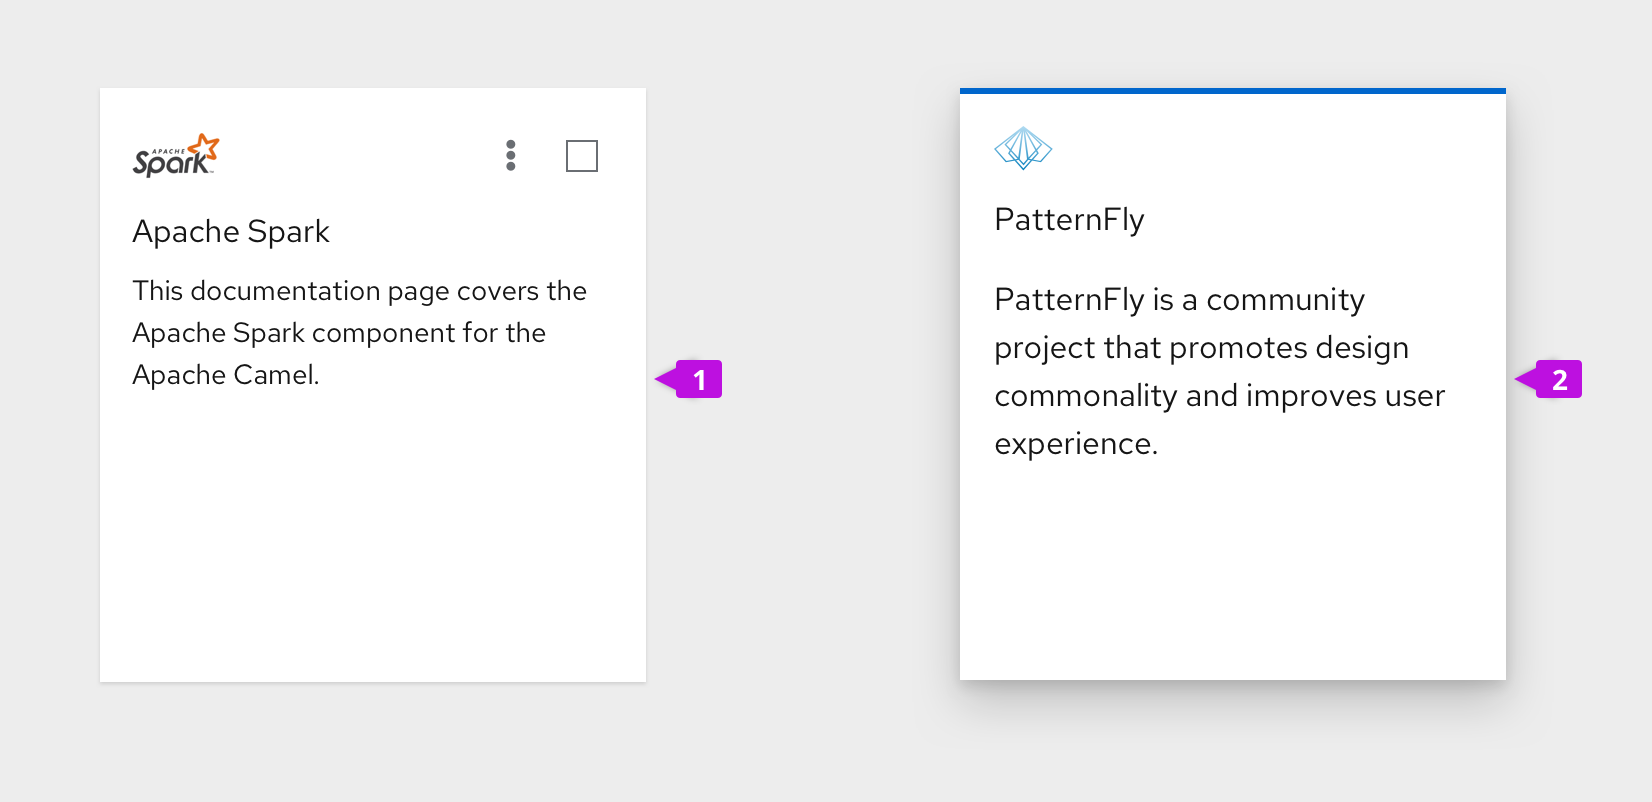Viewport: 1652px width, 802px height.
Task: Click the Apache Spark logo
Action: click(176, 155)
